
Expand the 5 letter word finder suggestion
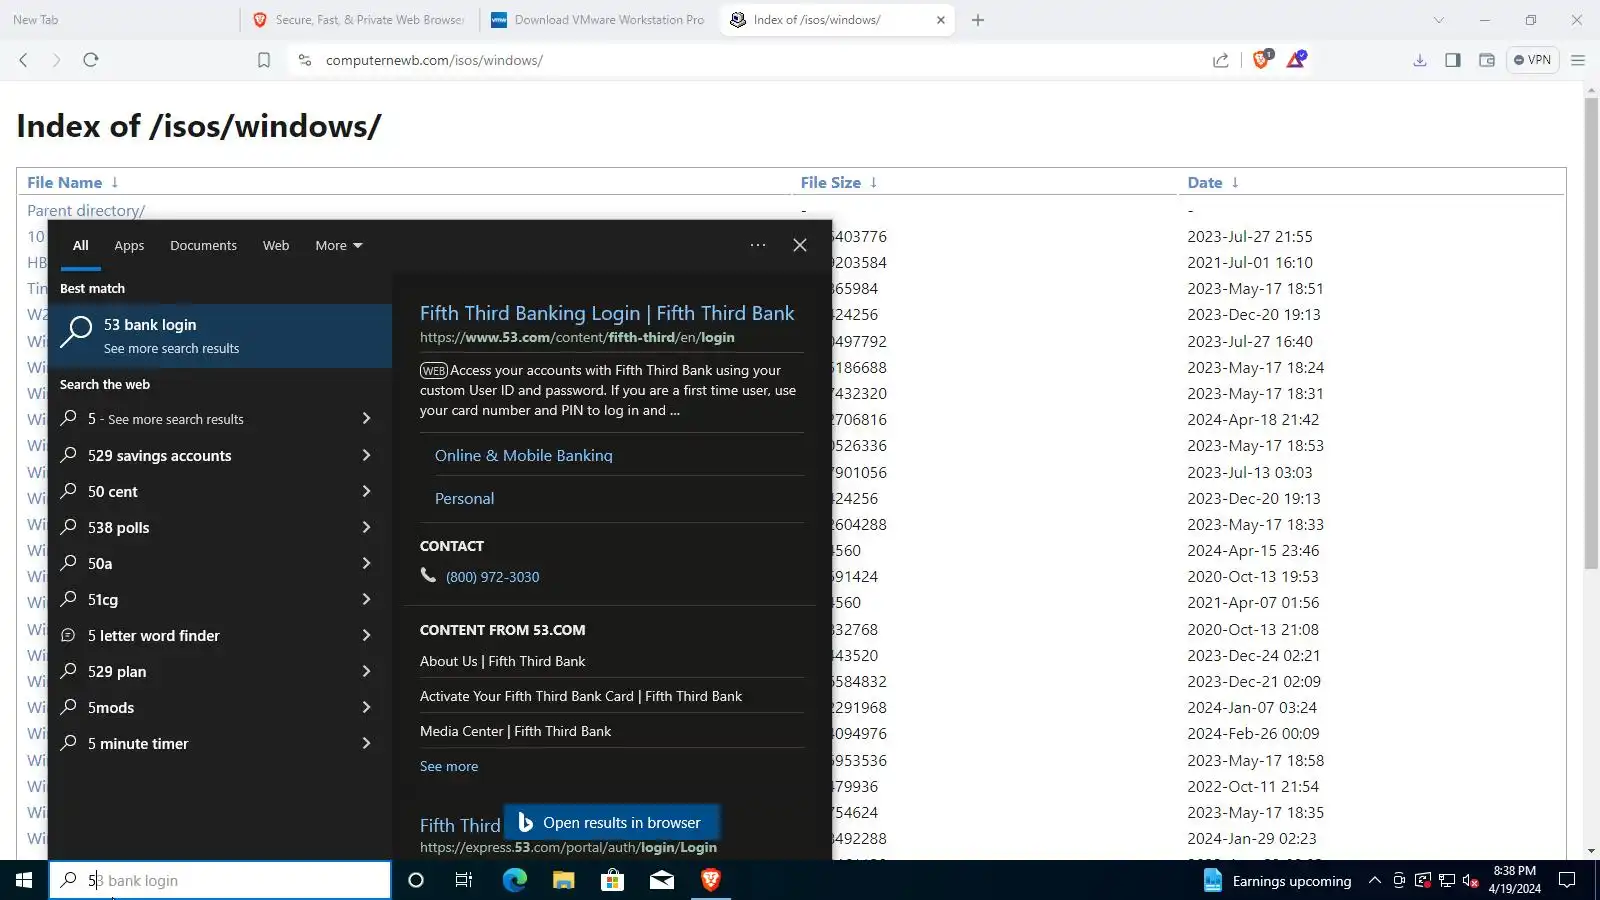pyautogui.click(x=366, y=635)
